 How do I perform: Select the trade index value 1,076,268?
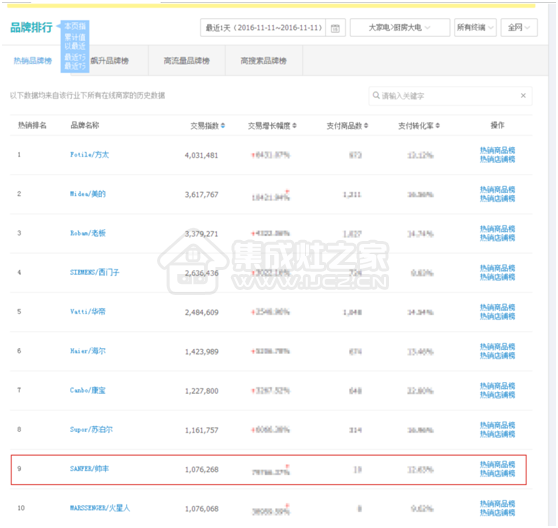[x=201, y=469]
